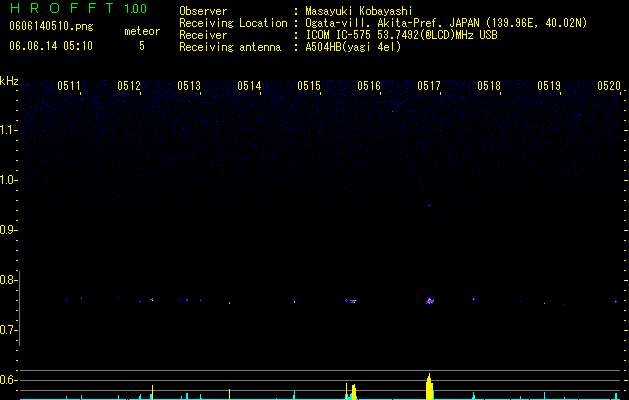This screenshot has height=400, width=629.
Task: Click the 0519 time marker
Action: [549, 86]
